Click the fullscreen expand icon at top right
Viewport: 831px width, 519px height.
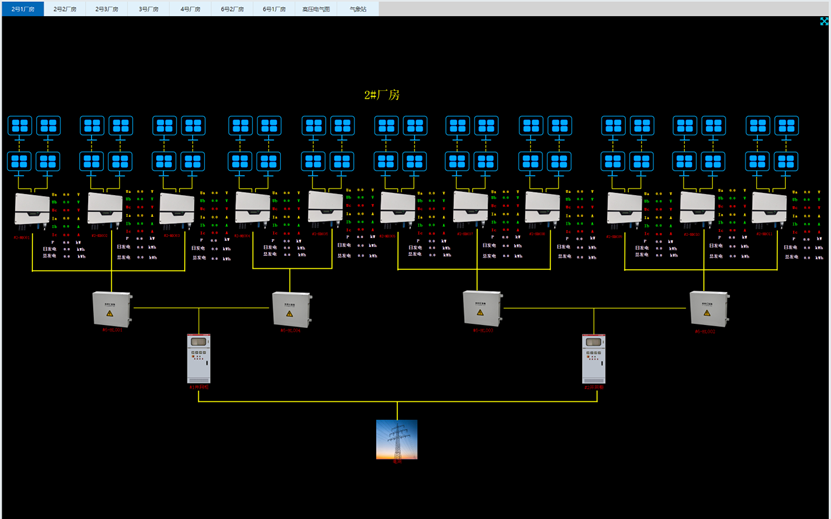coord(824,21)
